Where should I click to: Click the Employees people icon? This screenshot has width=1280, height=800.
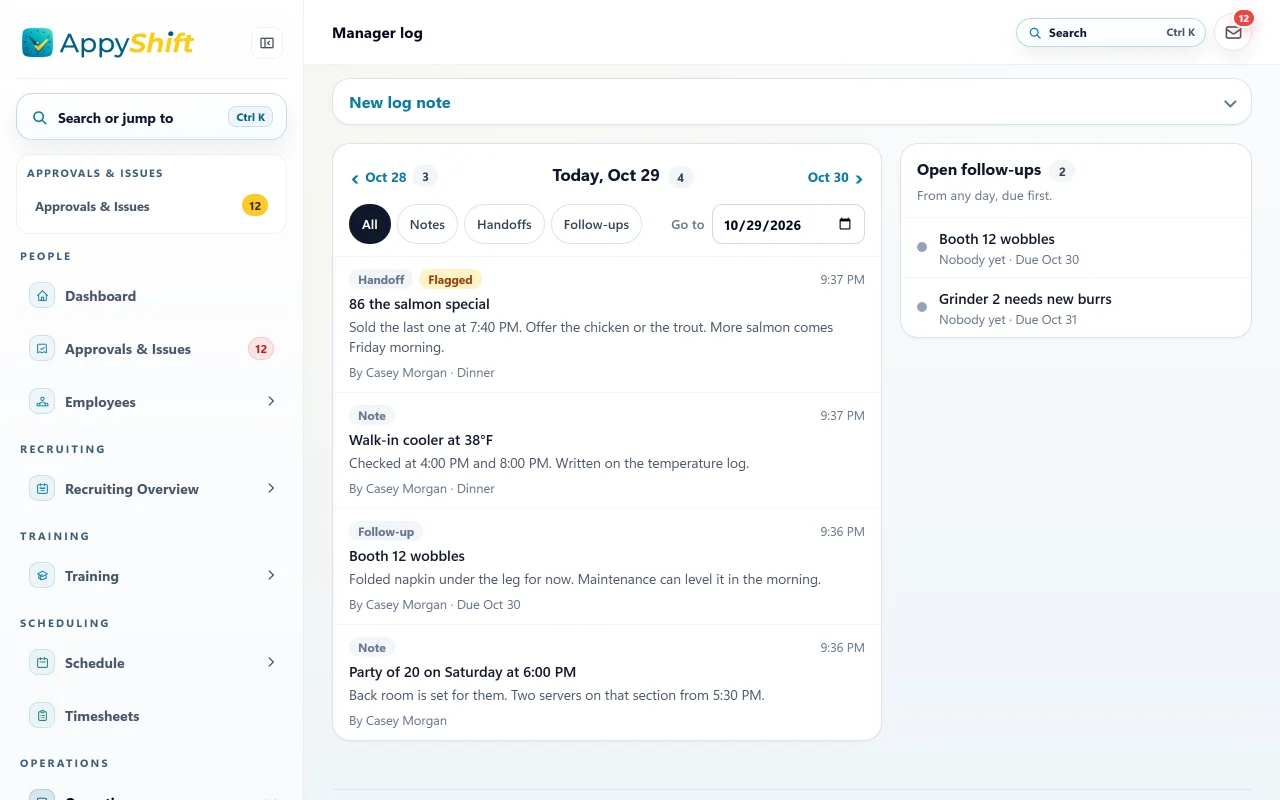(42, 402)
